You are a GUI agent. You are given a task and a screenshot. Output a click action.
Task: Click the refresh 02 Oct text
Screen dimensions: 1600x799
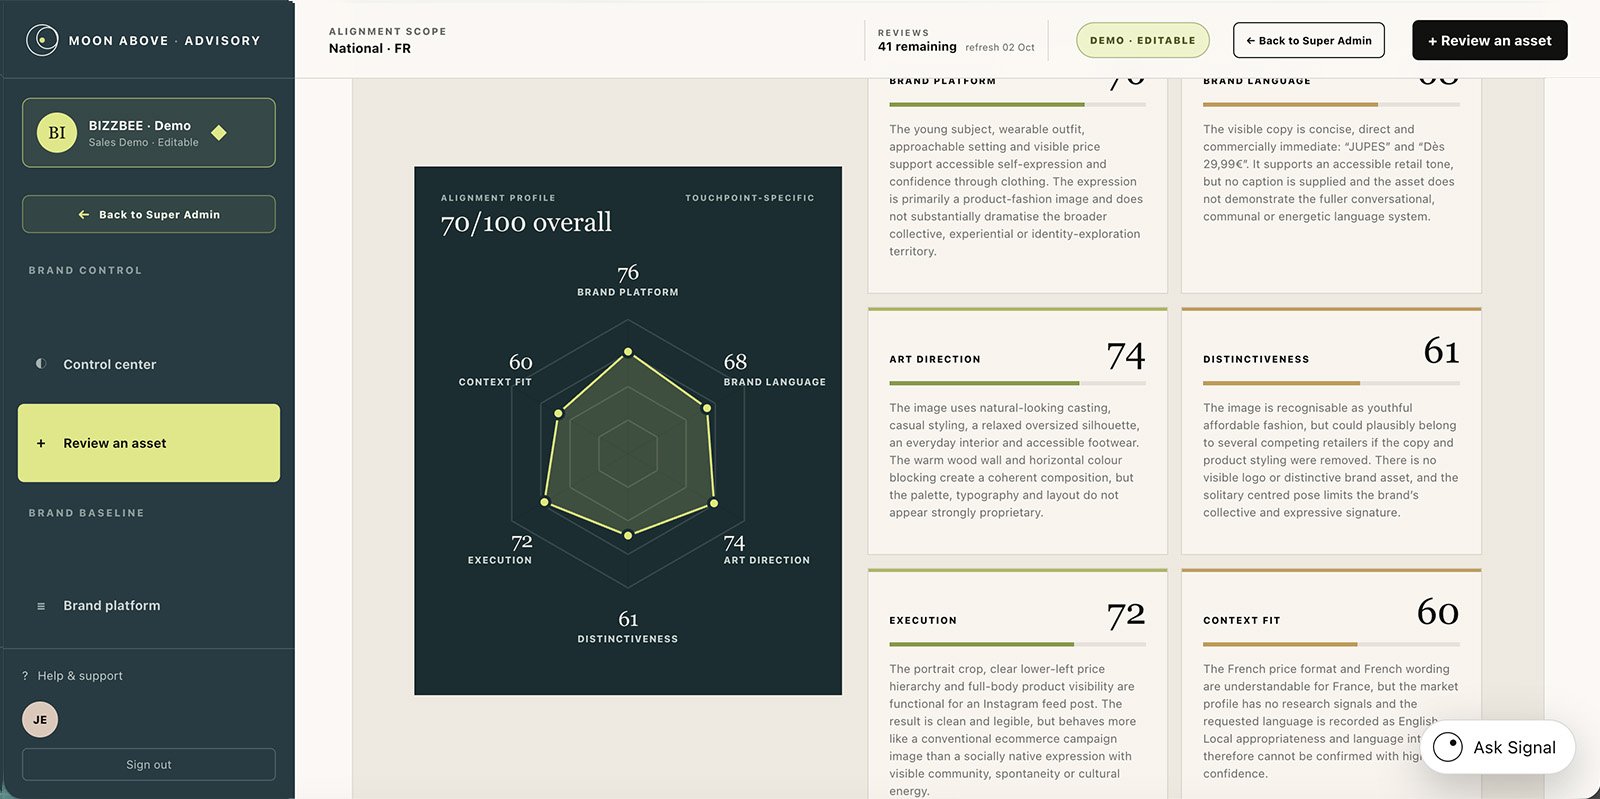pos(1000,47)
